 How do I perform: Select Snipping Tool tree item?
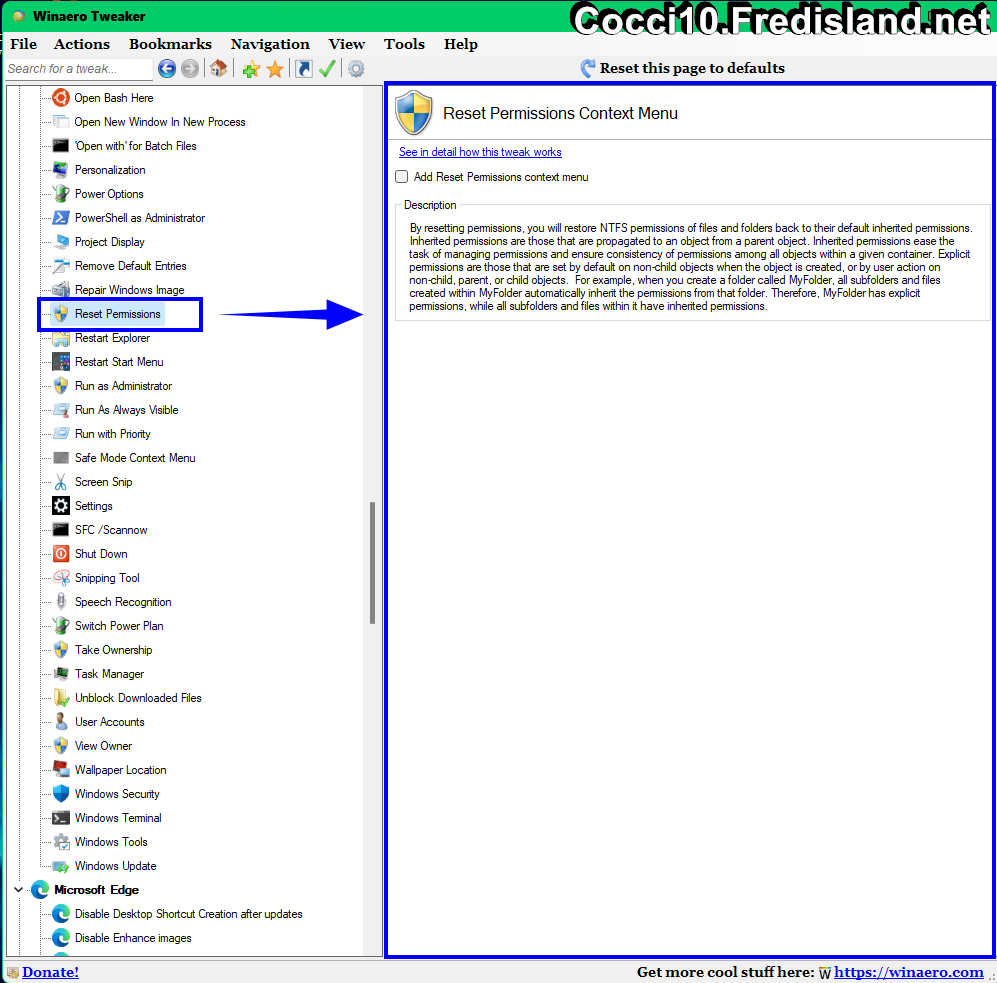click(107, 578)
